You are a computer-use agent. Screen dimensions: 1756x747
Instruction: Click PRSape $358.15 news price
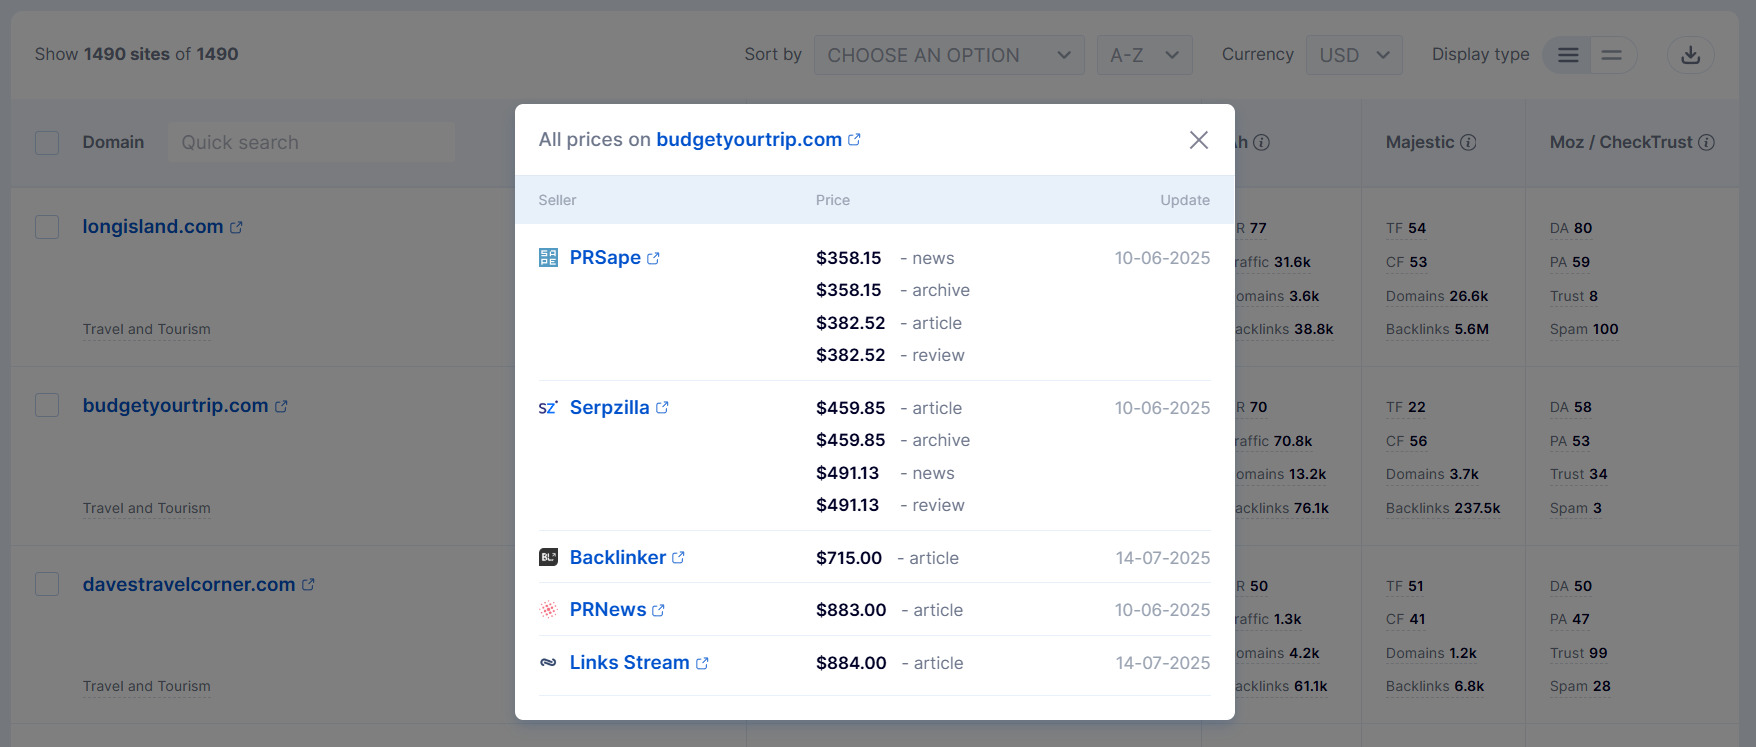click(849, 258)
